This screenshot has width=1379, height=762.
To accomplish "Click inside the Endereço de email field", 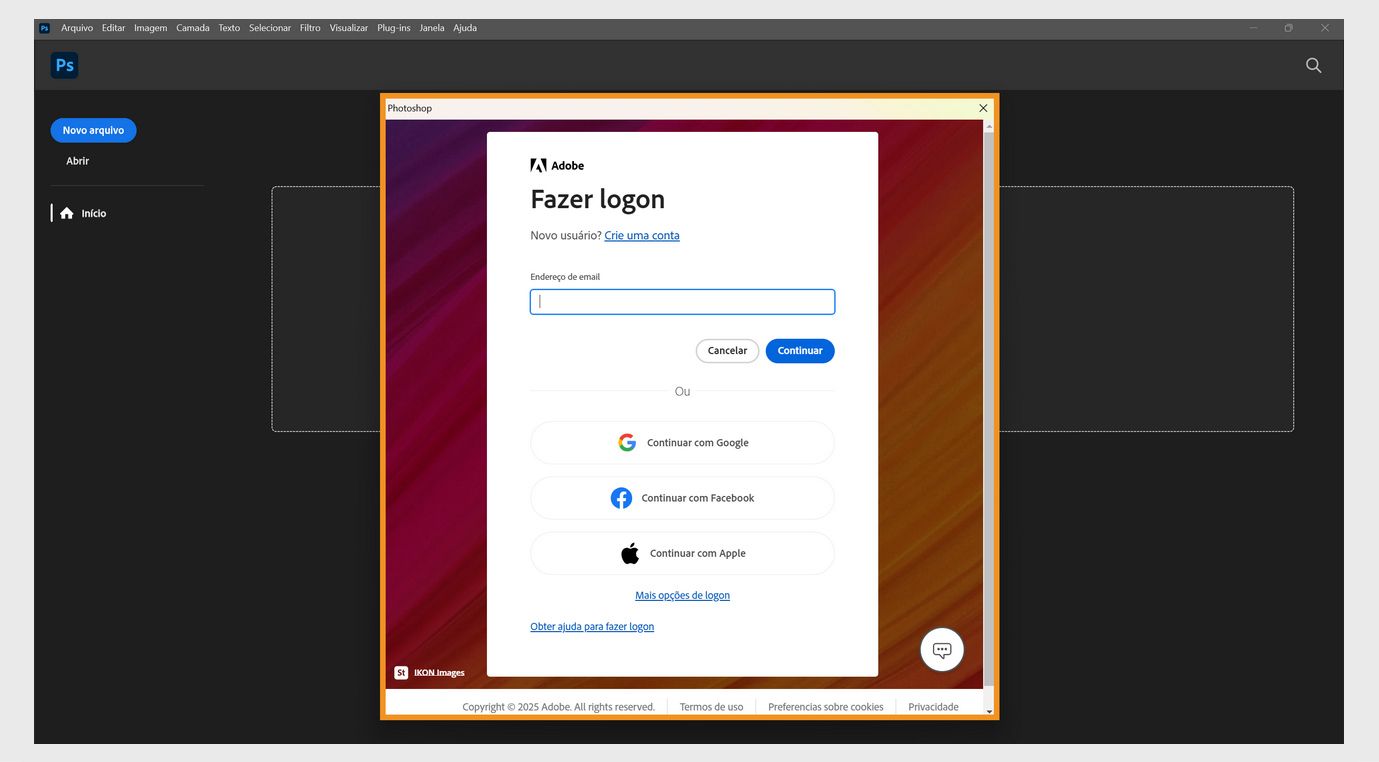I will pos(682,301).
